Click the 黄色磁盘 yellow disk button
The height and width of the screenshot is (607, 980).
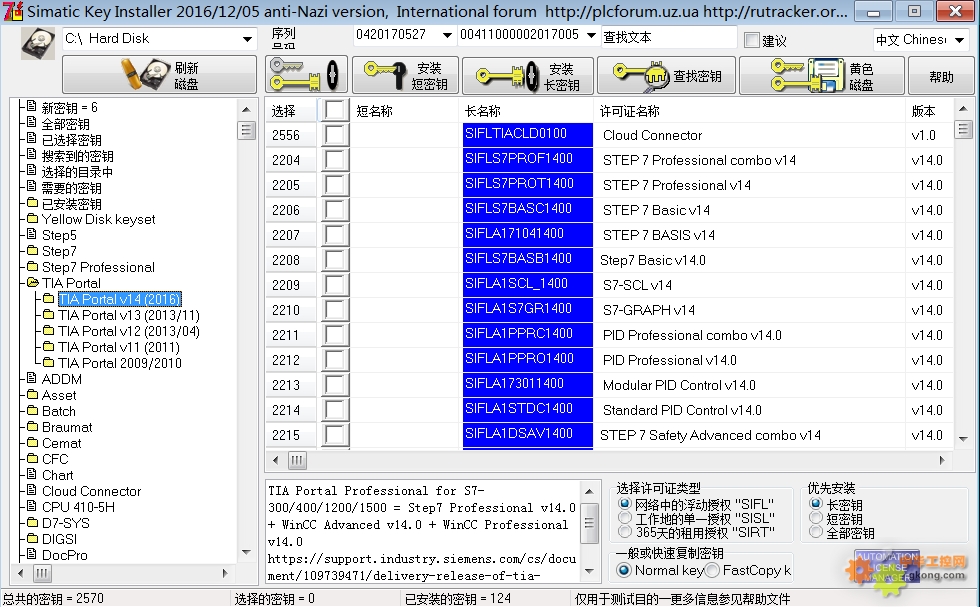point(822,75)
